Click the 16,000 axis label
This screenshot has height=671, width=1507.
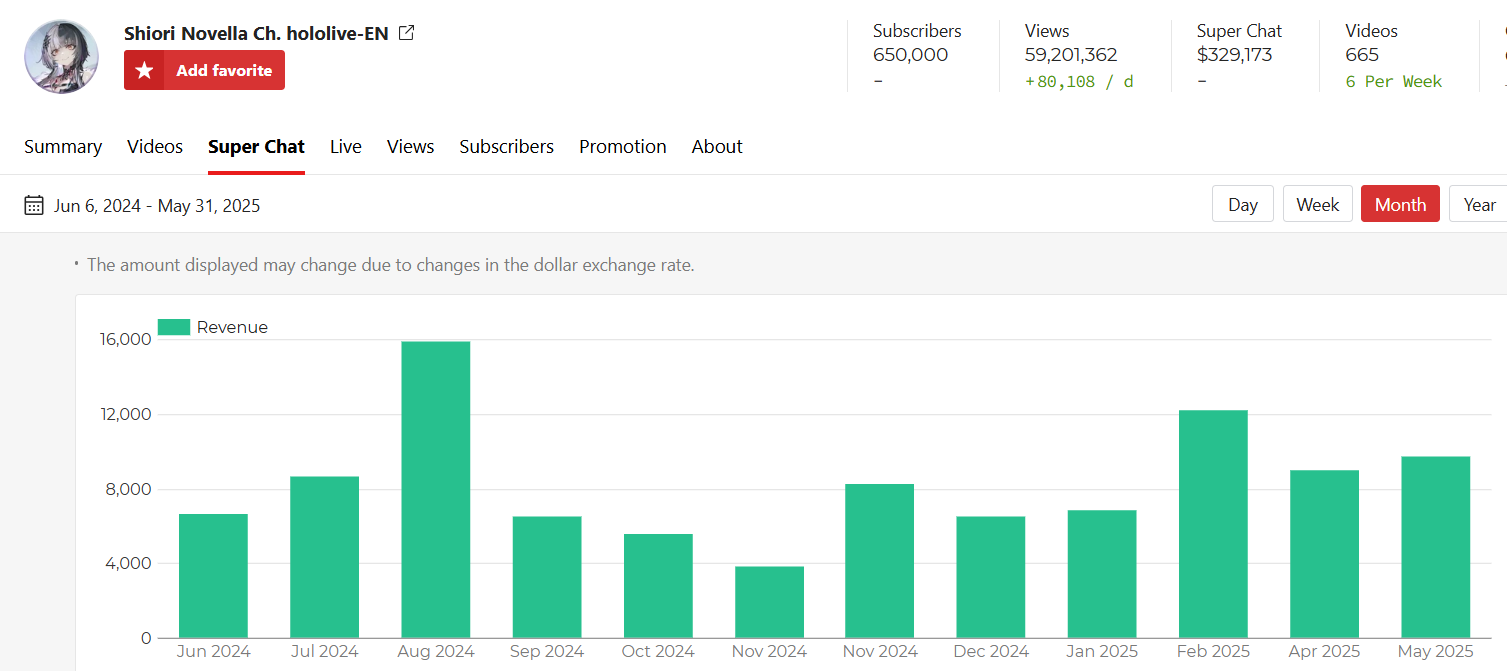[x=125, y=340]
